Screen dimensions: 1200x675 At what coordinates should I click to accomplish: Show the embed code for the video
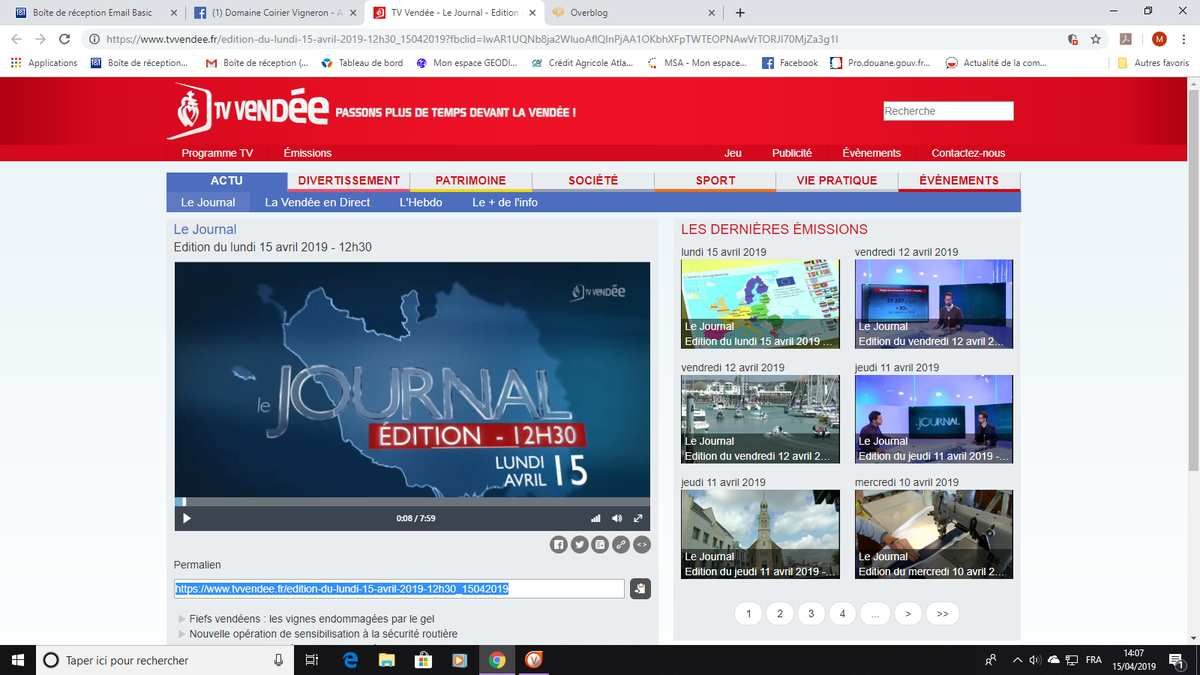[642, 545]
